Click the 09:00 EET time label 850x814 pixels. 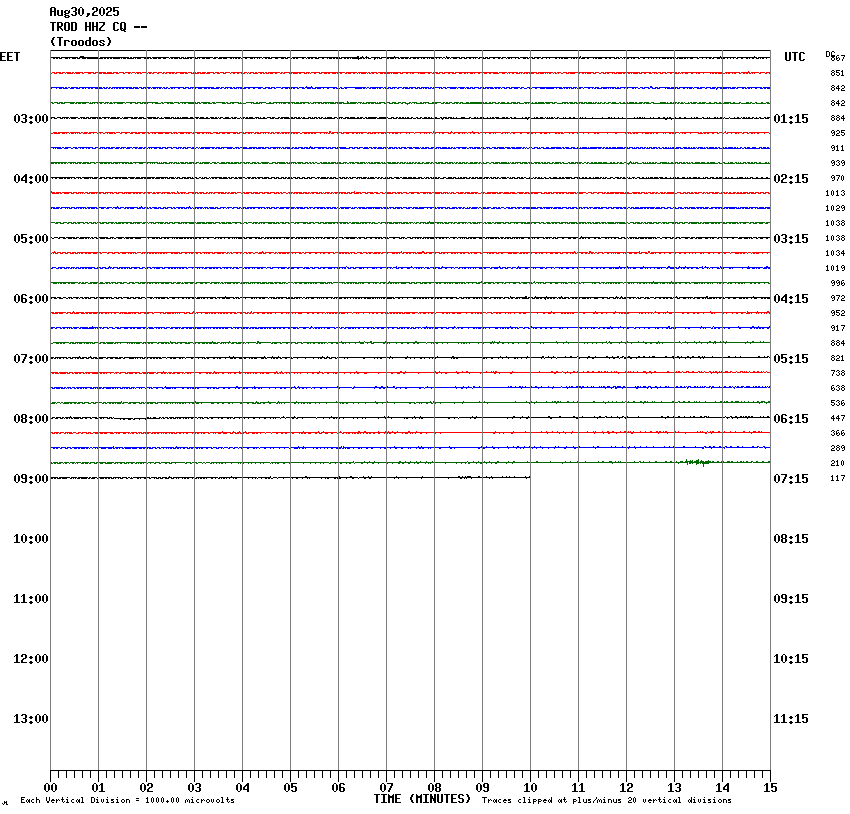point(31,479)
